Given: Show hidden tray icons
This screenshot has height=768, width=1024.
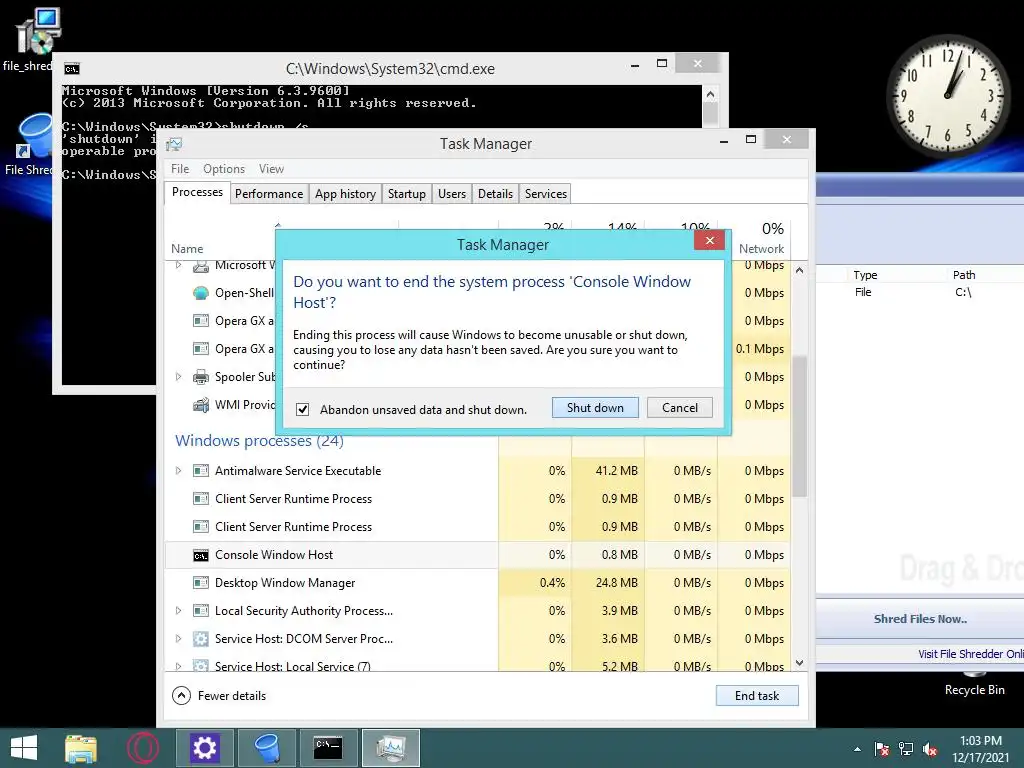Looking at the screenshot, I should [x=857, y=749].
